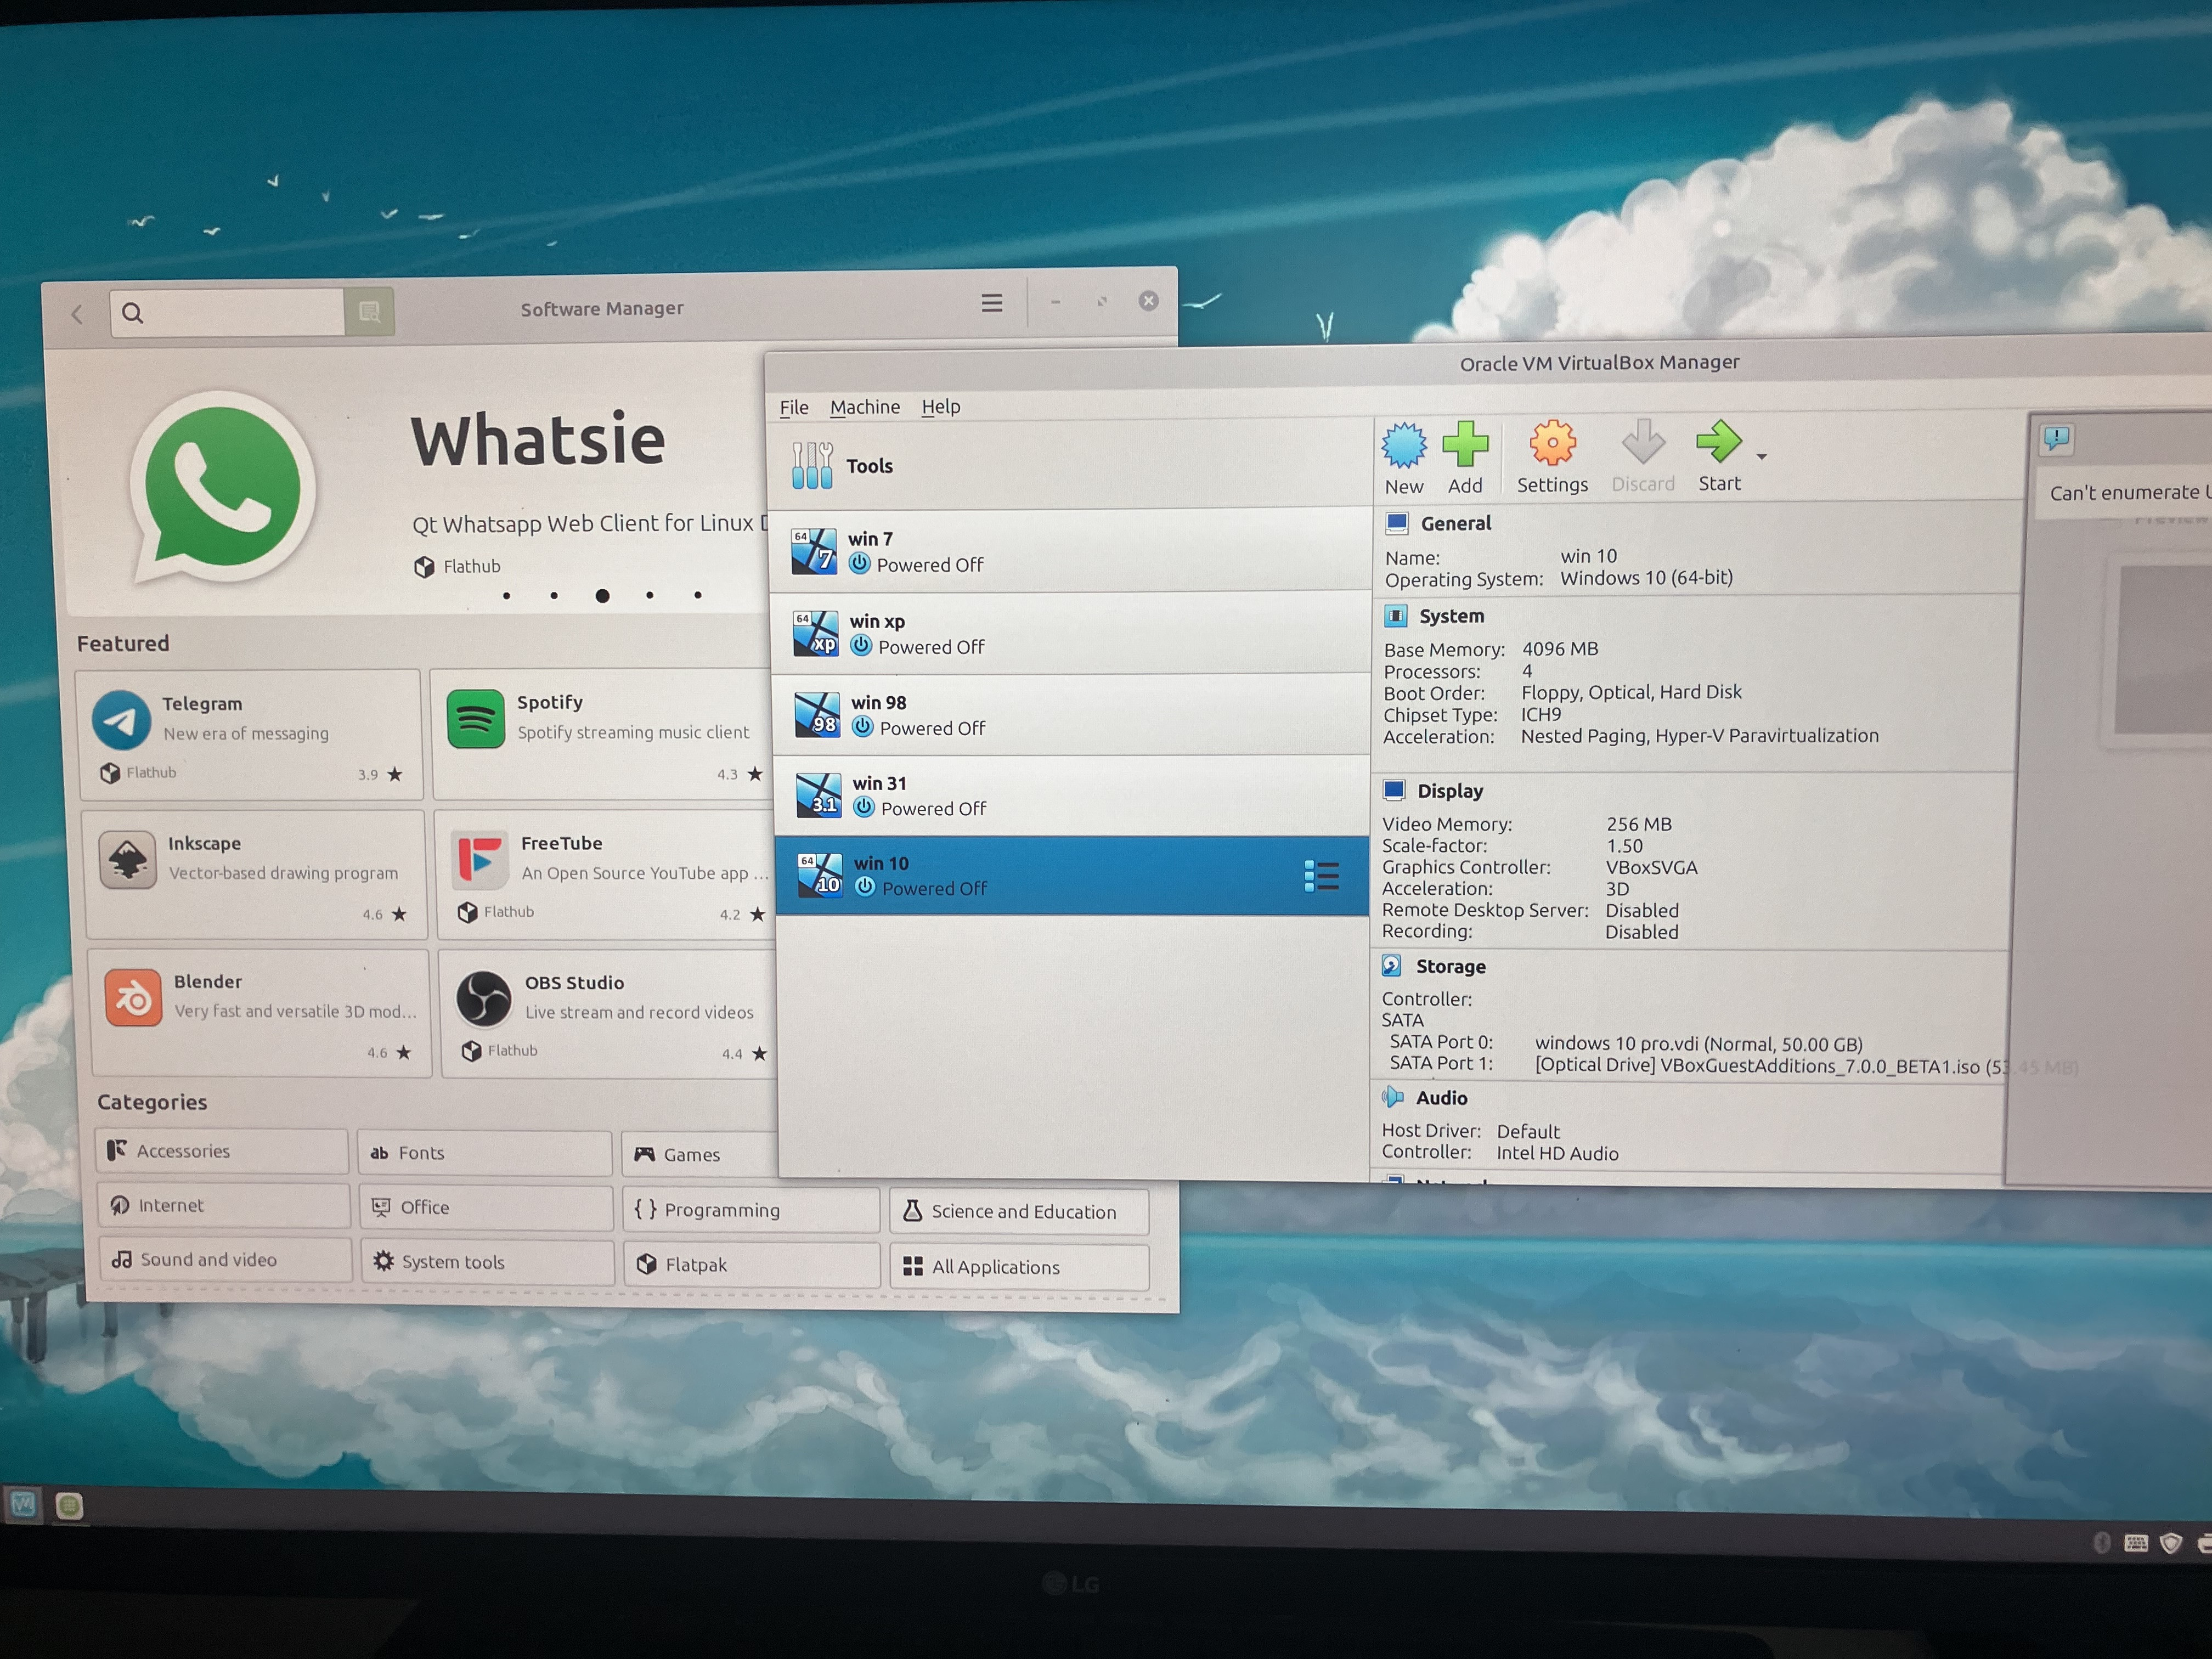This screenshot has height=1659, width=2212.
Task: Click the Storage disk icon
Action: pos(1392,965)
